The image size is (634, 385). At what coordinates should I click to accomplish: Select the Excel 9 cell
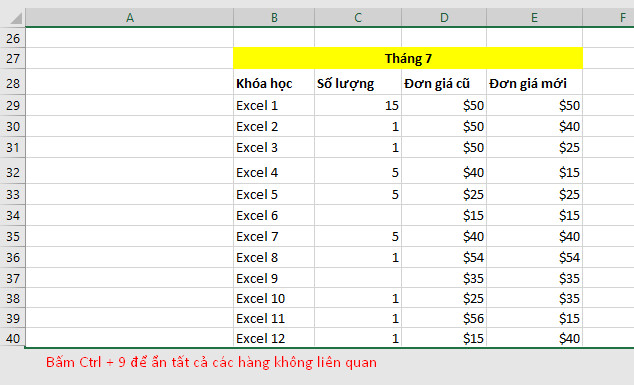pyautogui.click(x=274, y=278)
